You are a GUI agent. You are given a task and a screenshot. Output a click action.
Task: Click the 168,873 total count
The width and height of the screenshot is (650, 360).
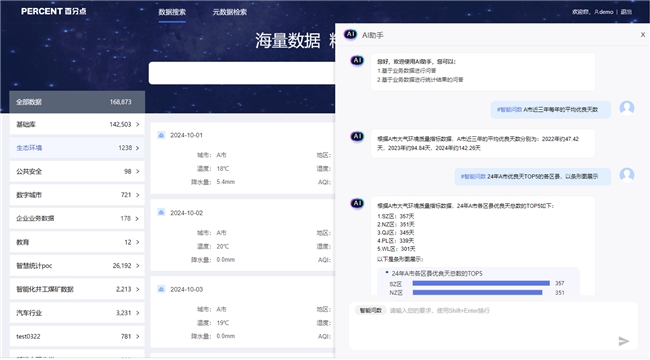click(x=120, y=102)
